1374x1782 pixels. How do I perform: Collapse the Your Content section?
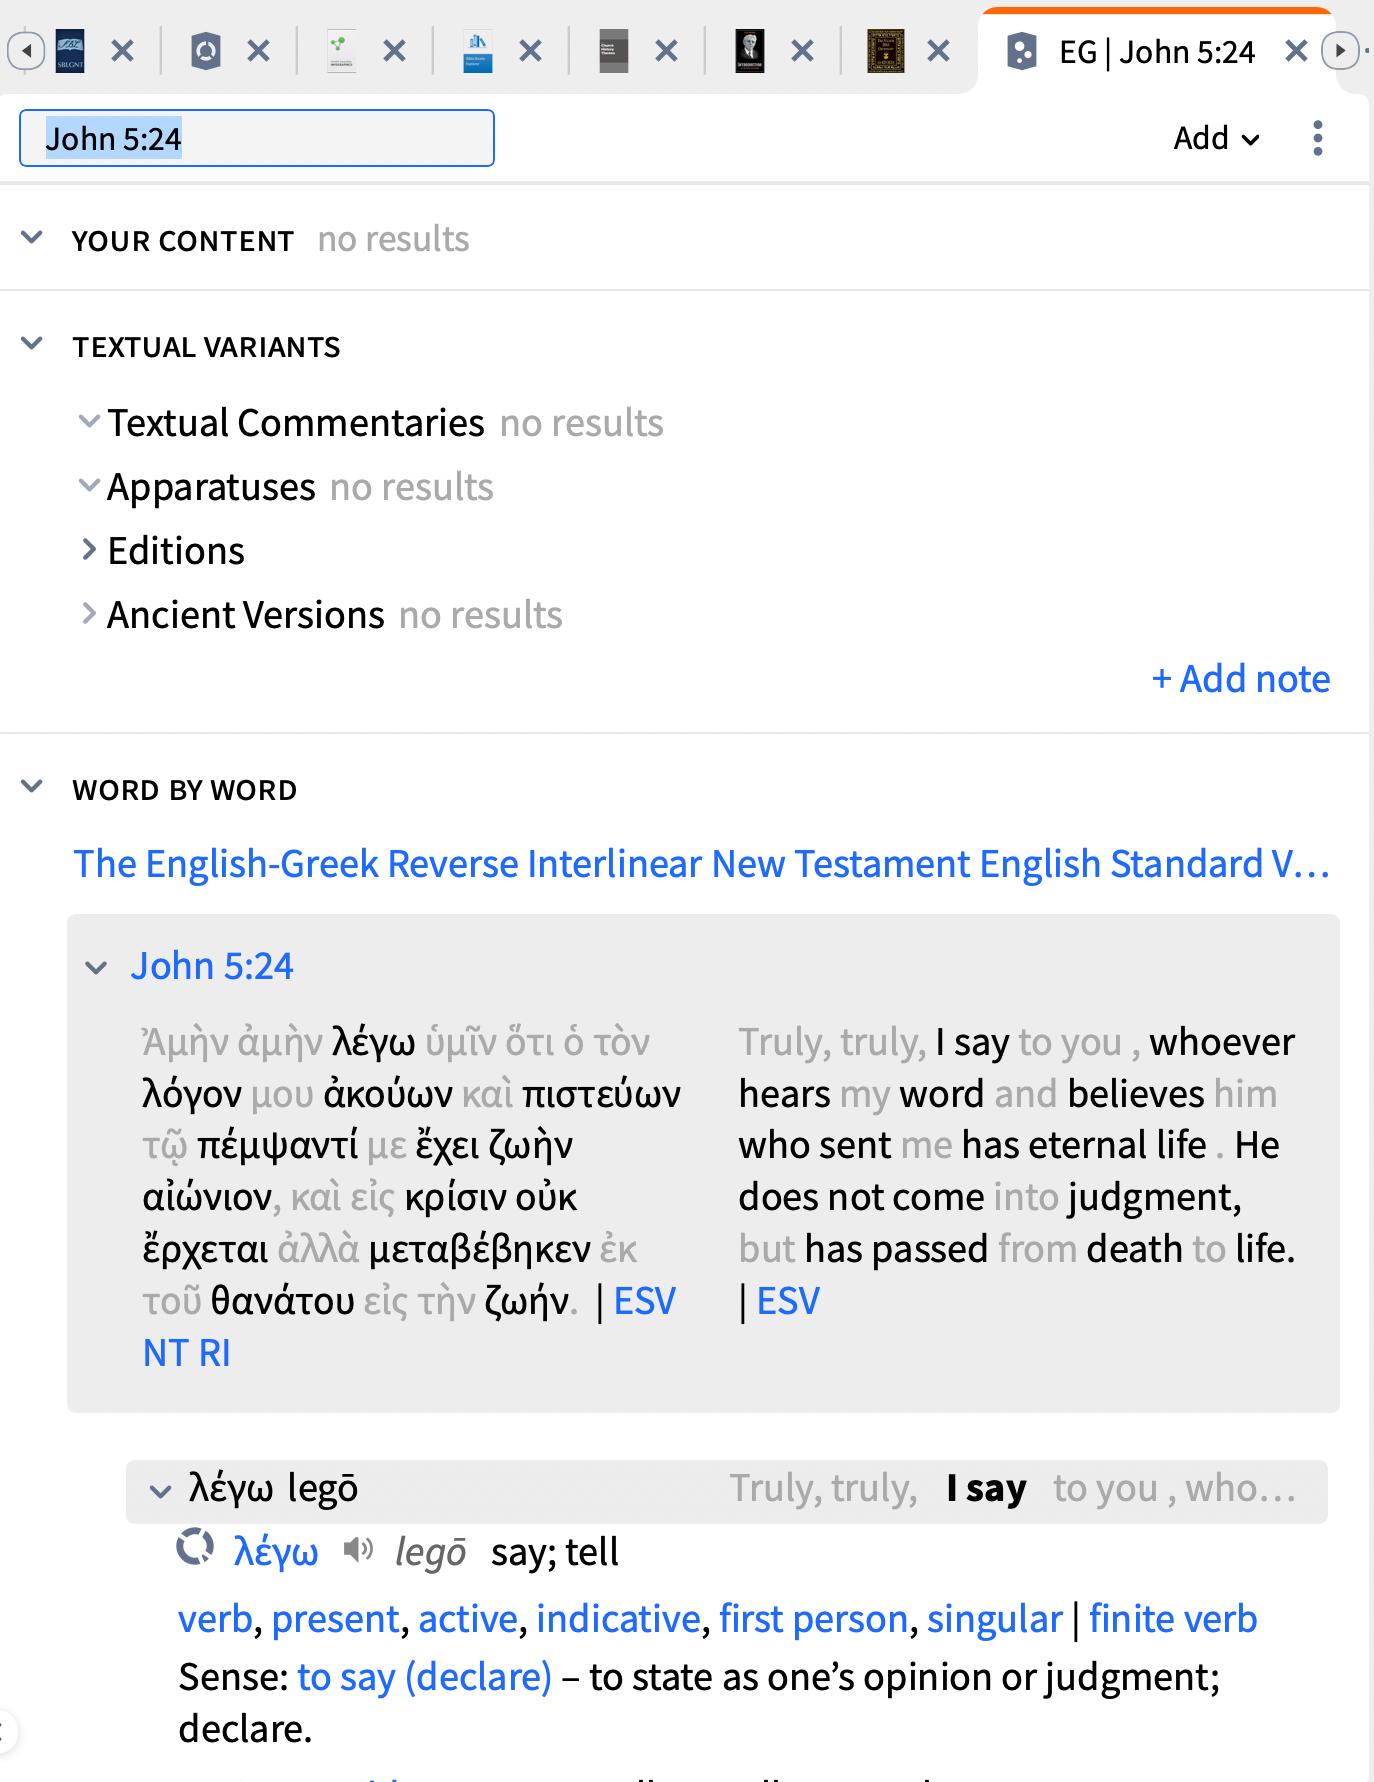click(32, 238)
